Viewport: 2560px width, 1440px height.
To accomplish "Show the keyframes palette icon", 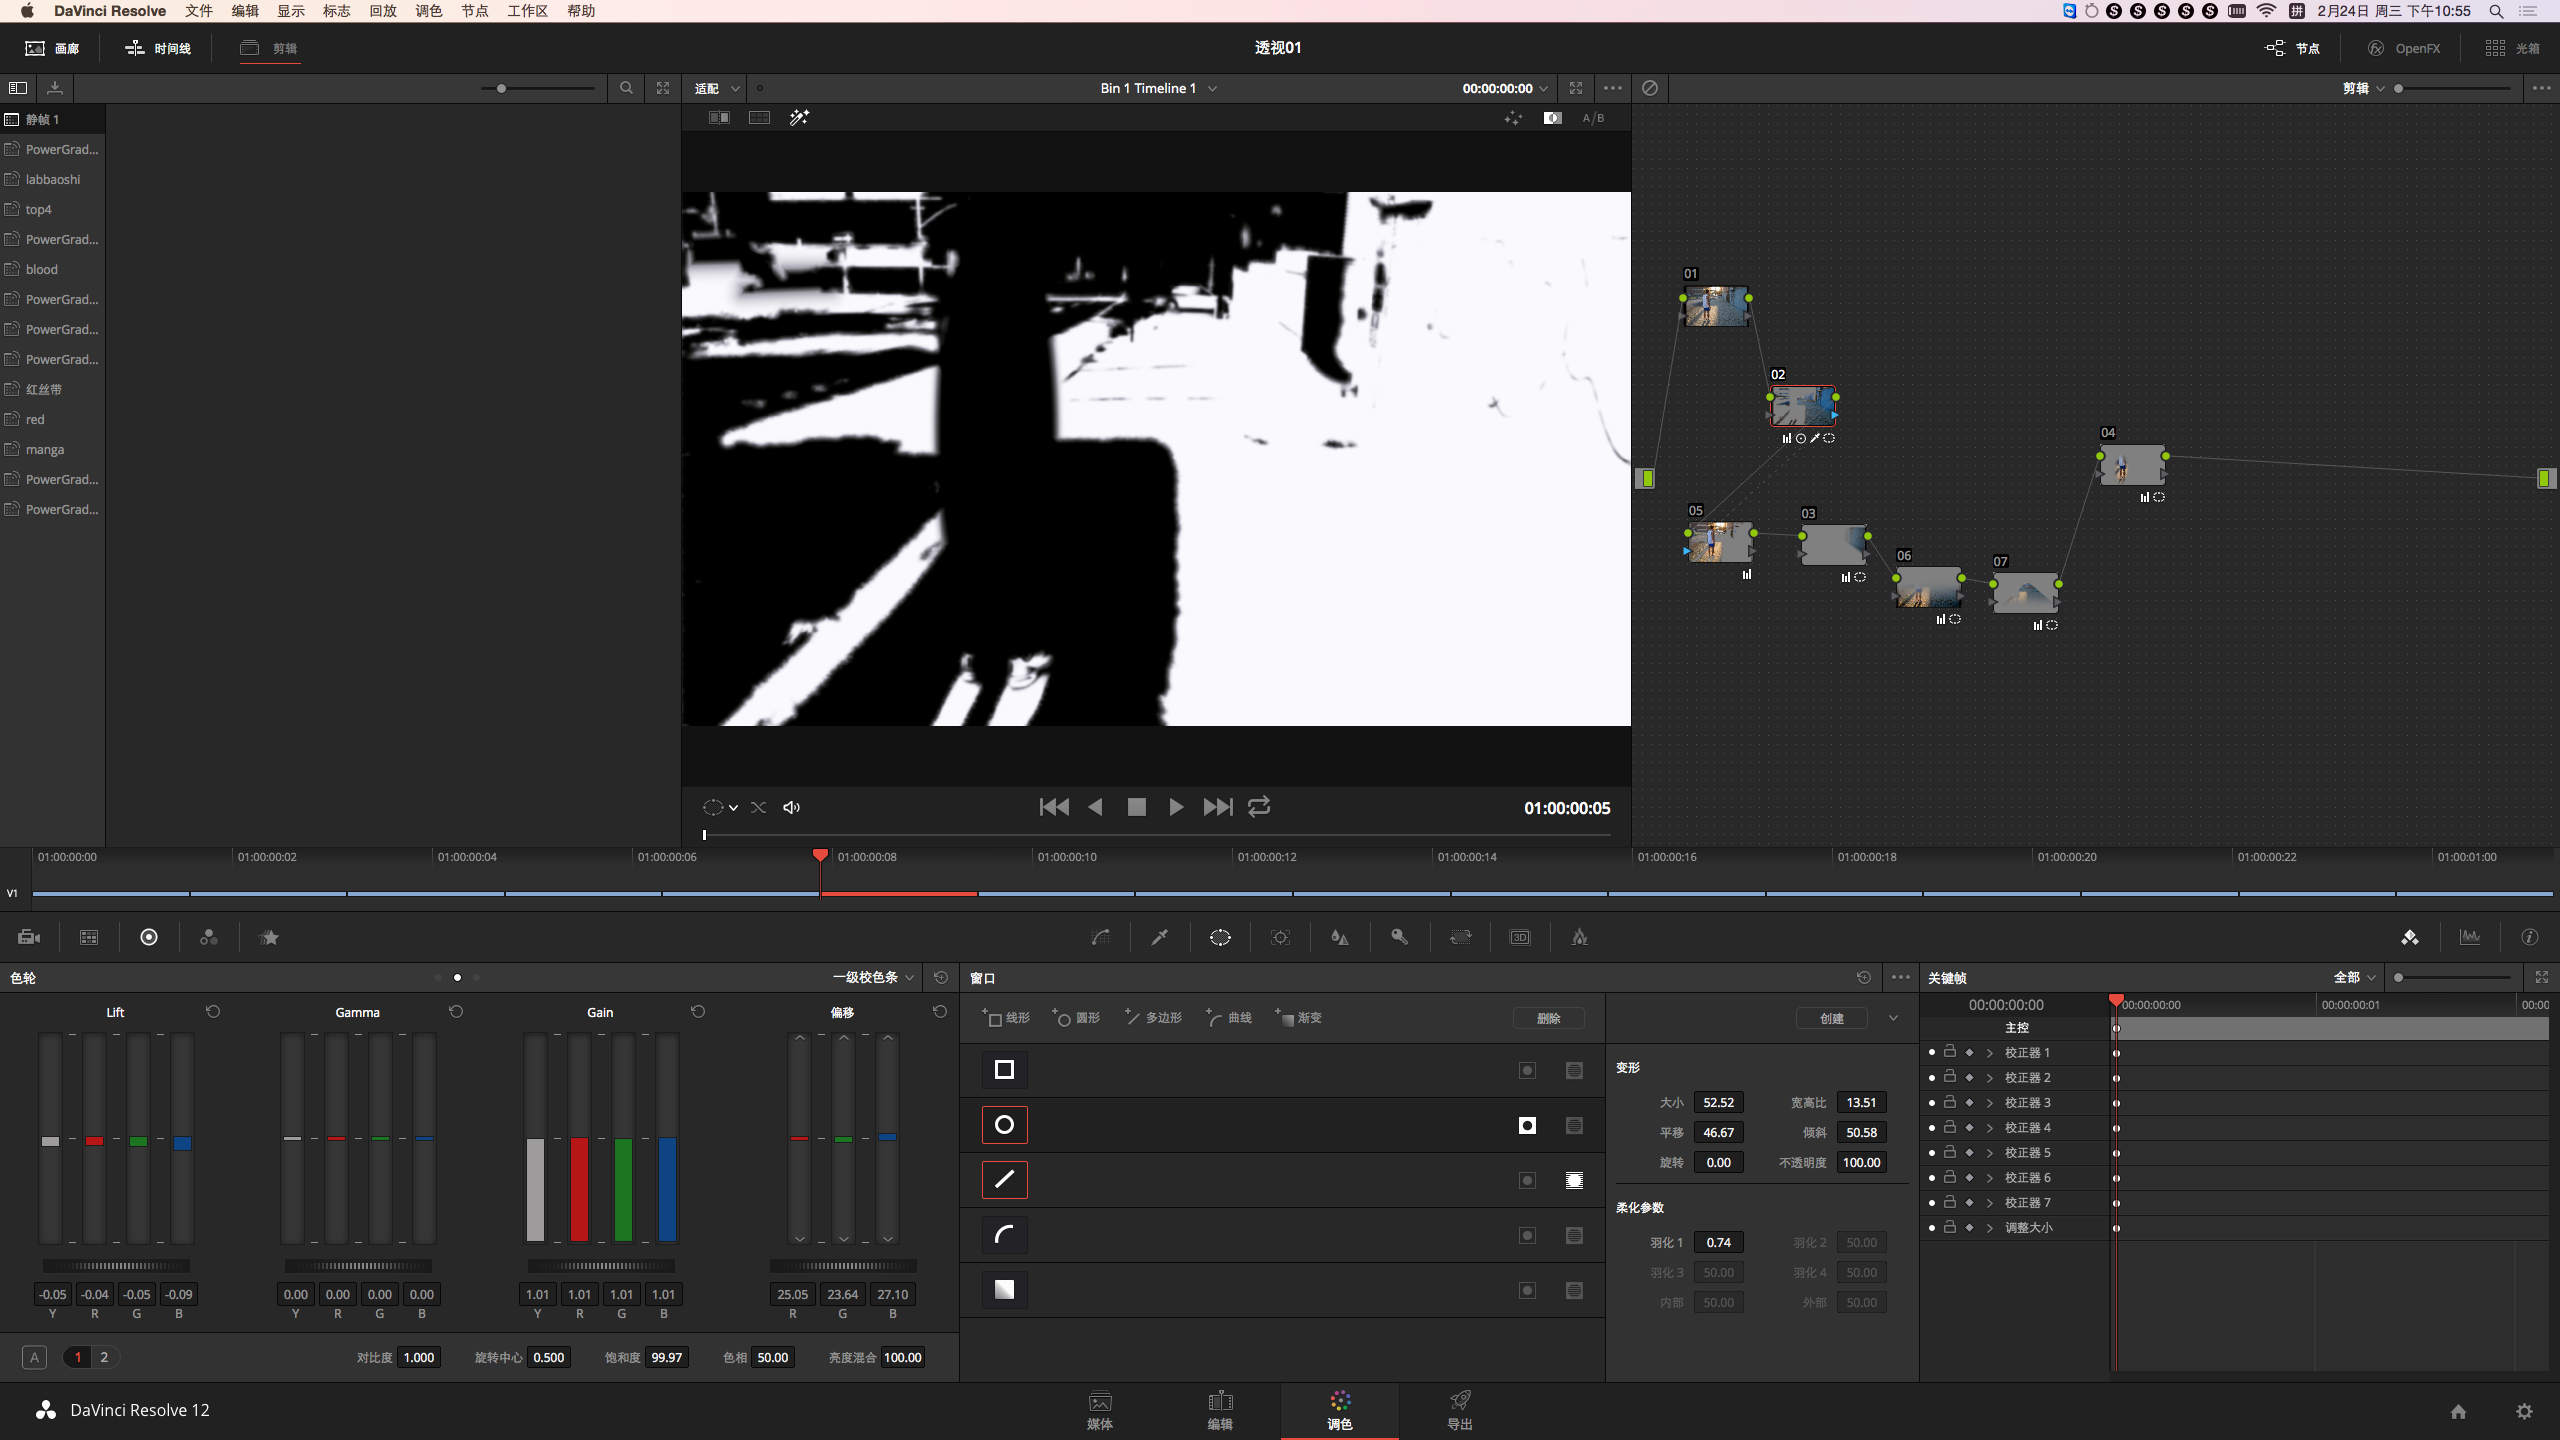I will point(2410,937).
